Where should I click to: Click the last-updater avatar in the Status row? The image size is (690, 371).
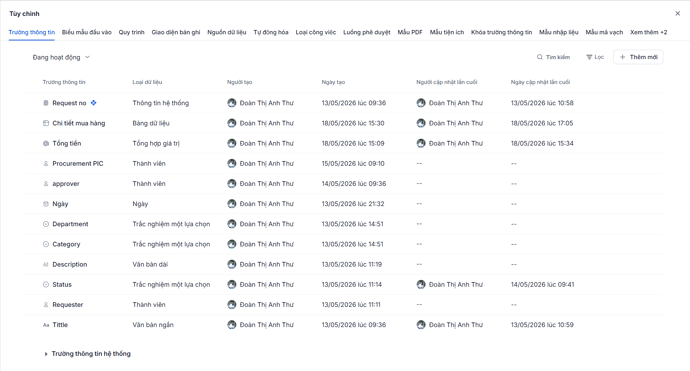point(421,285)
